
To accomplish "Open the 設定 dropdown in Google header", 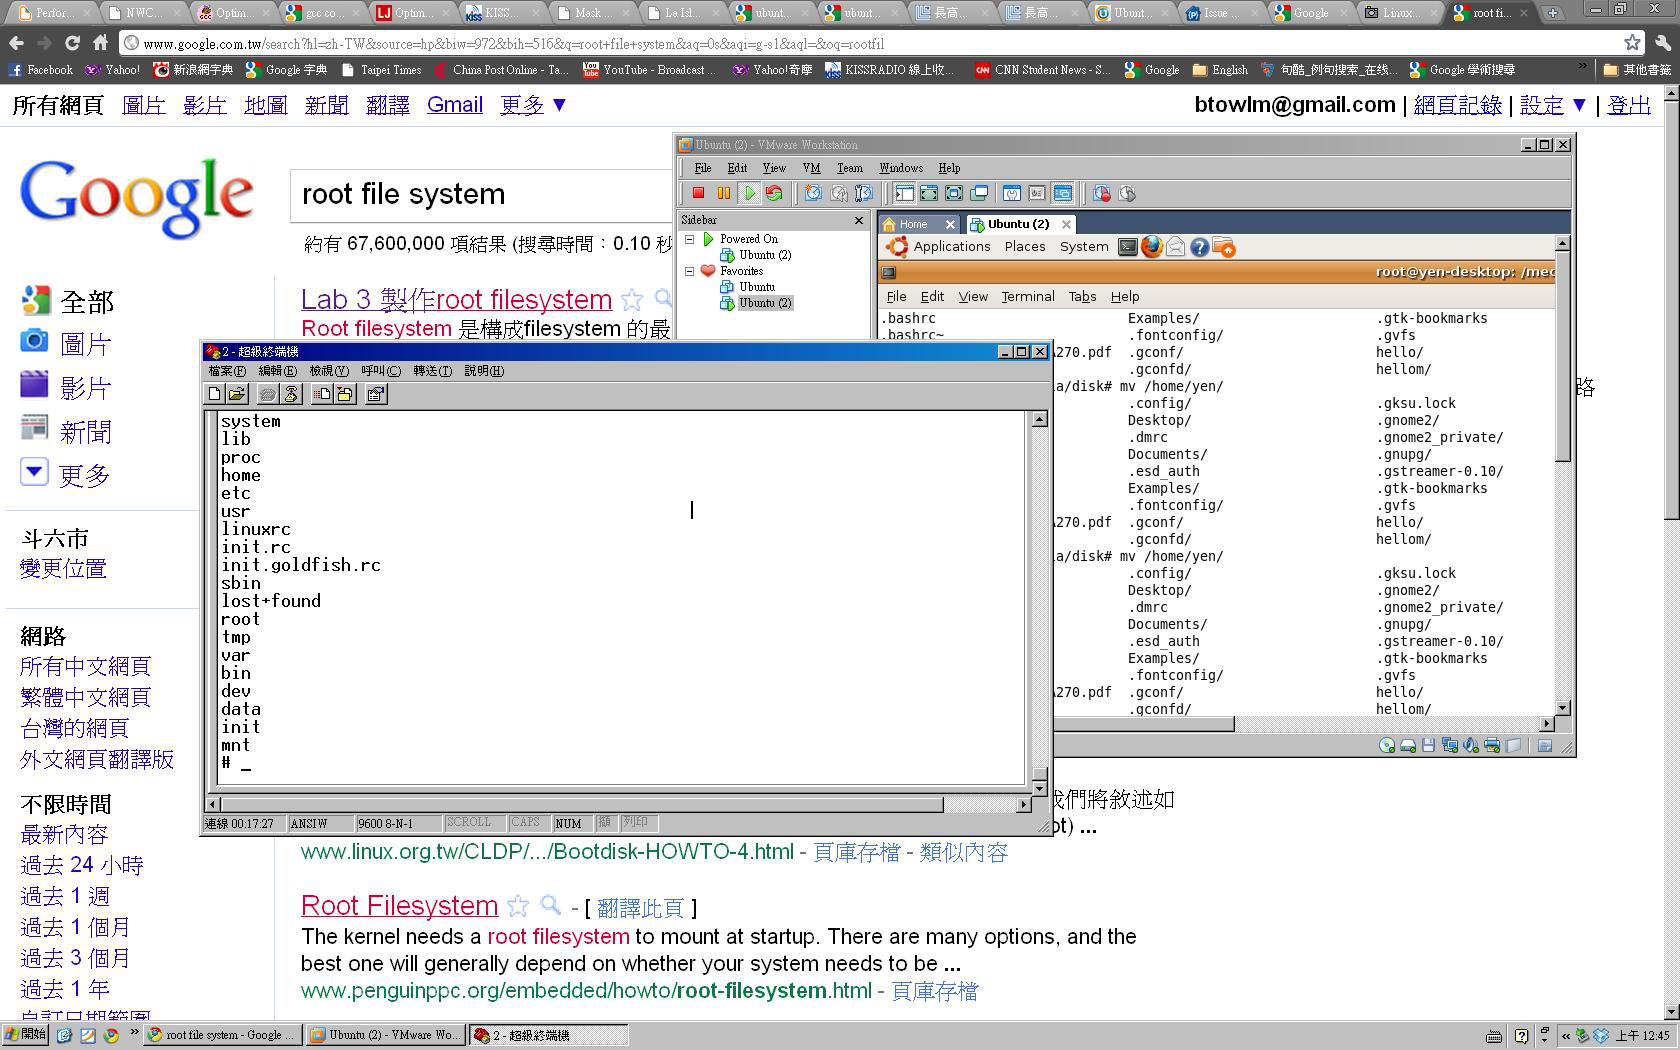I will pos(1553,105).
